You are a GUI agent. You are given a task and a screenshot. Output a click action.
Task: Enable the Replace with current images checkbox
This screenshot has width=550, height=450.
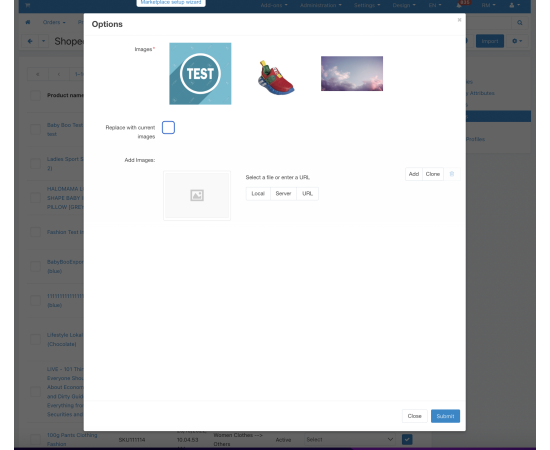[168, 127]
